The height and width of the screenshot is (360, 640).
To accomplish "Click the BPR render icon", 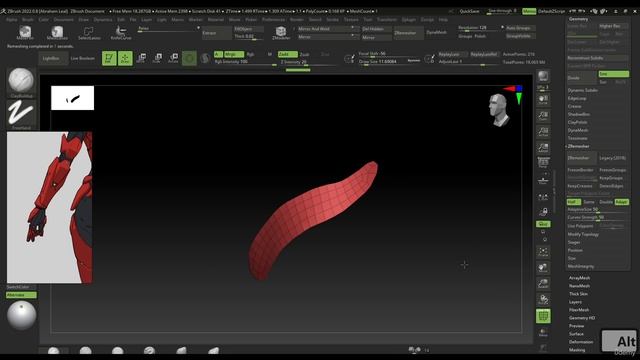I will (x=543, y=76).
